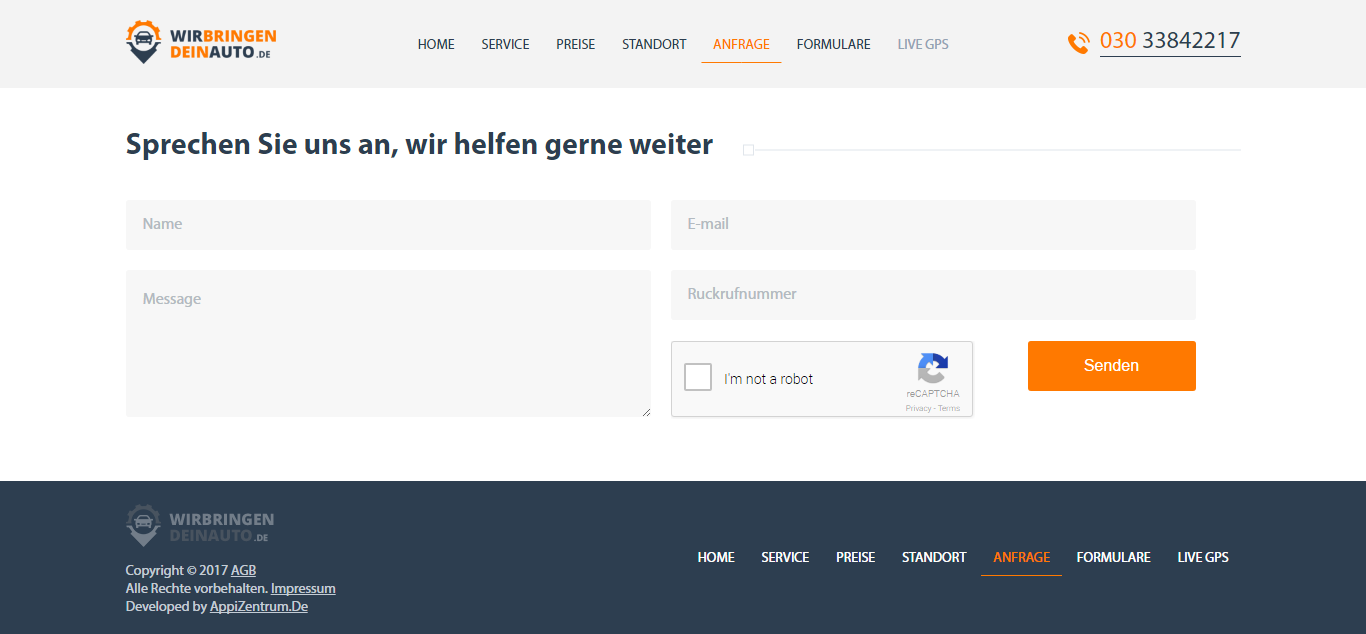Open the Service page from header menu

click(505, 44)
